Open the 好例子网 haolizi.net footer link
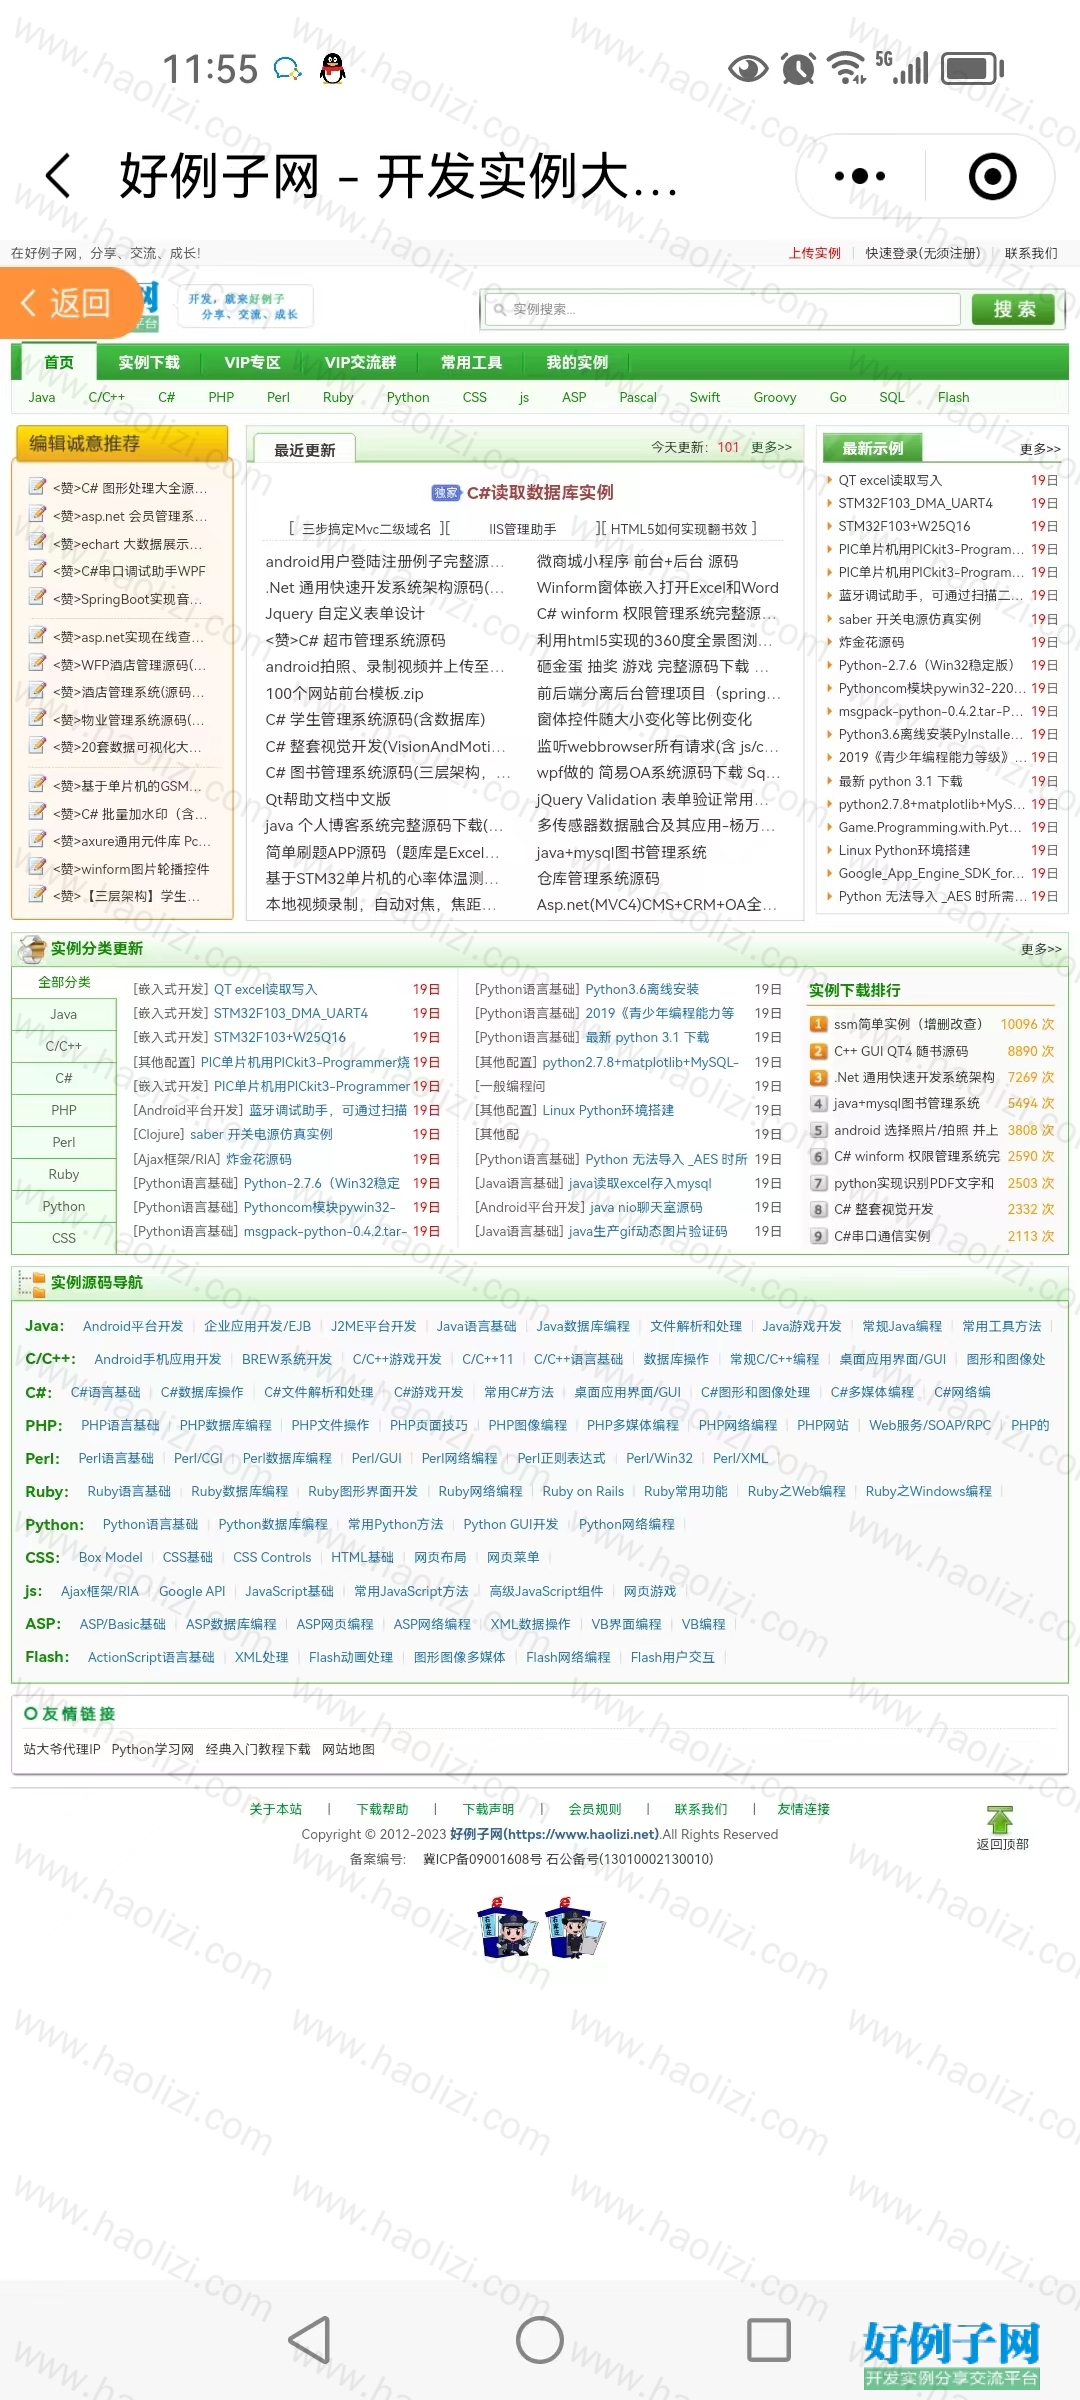This screenshot has height=2400, width=1080. tap(555, 1834)
